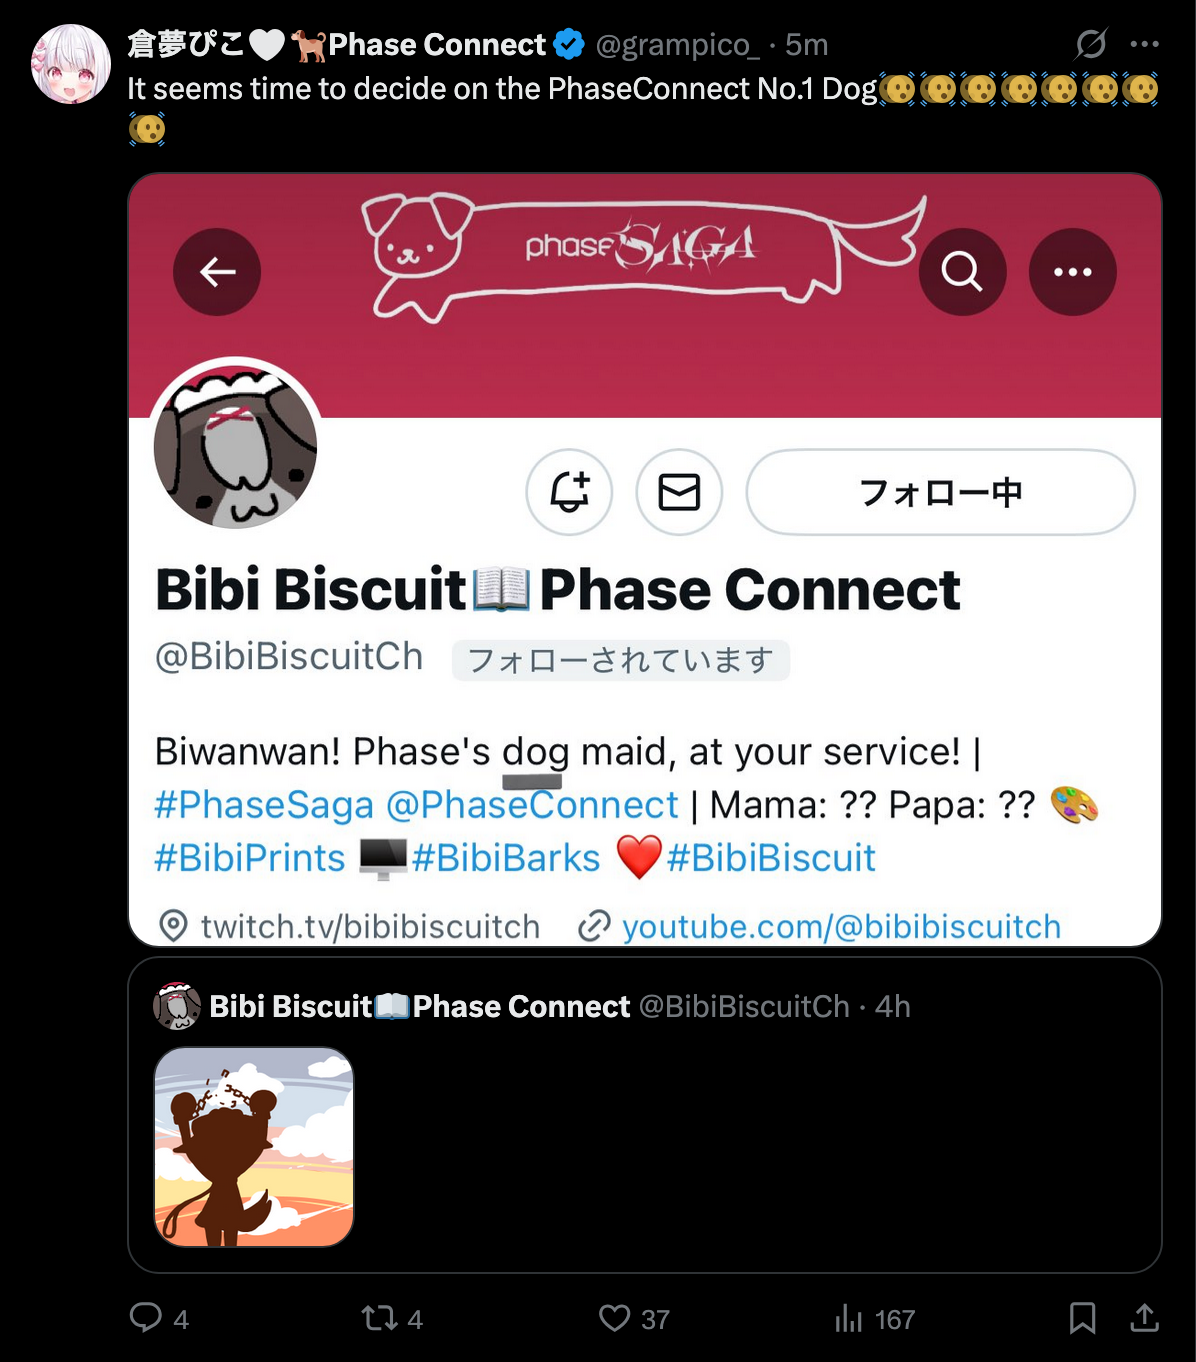Click the Grok slashed-circle icon
The width and height of the screenshot is (1196, 1362).
click(1091, 44)
